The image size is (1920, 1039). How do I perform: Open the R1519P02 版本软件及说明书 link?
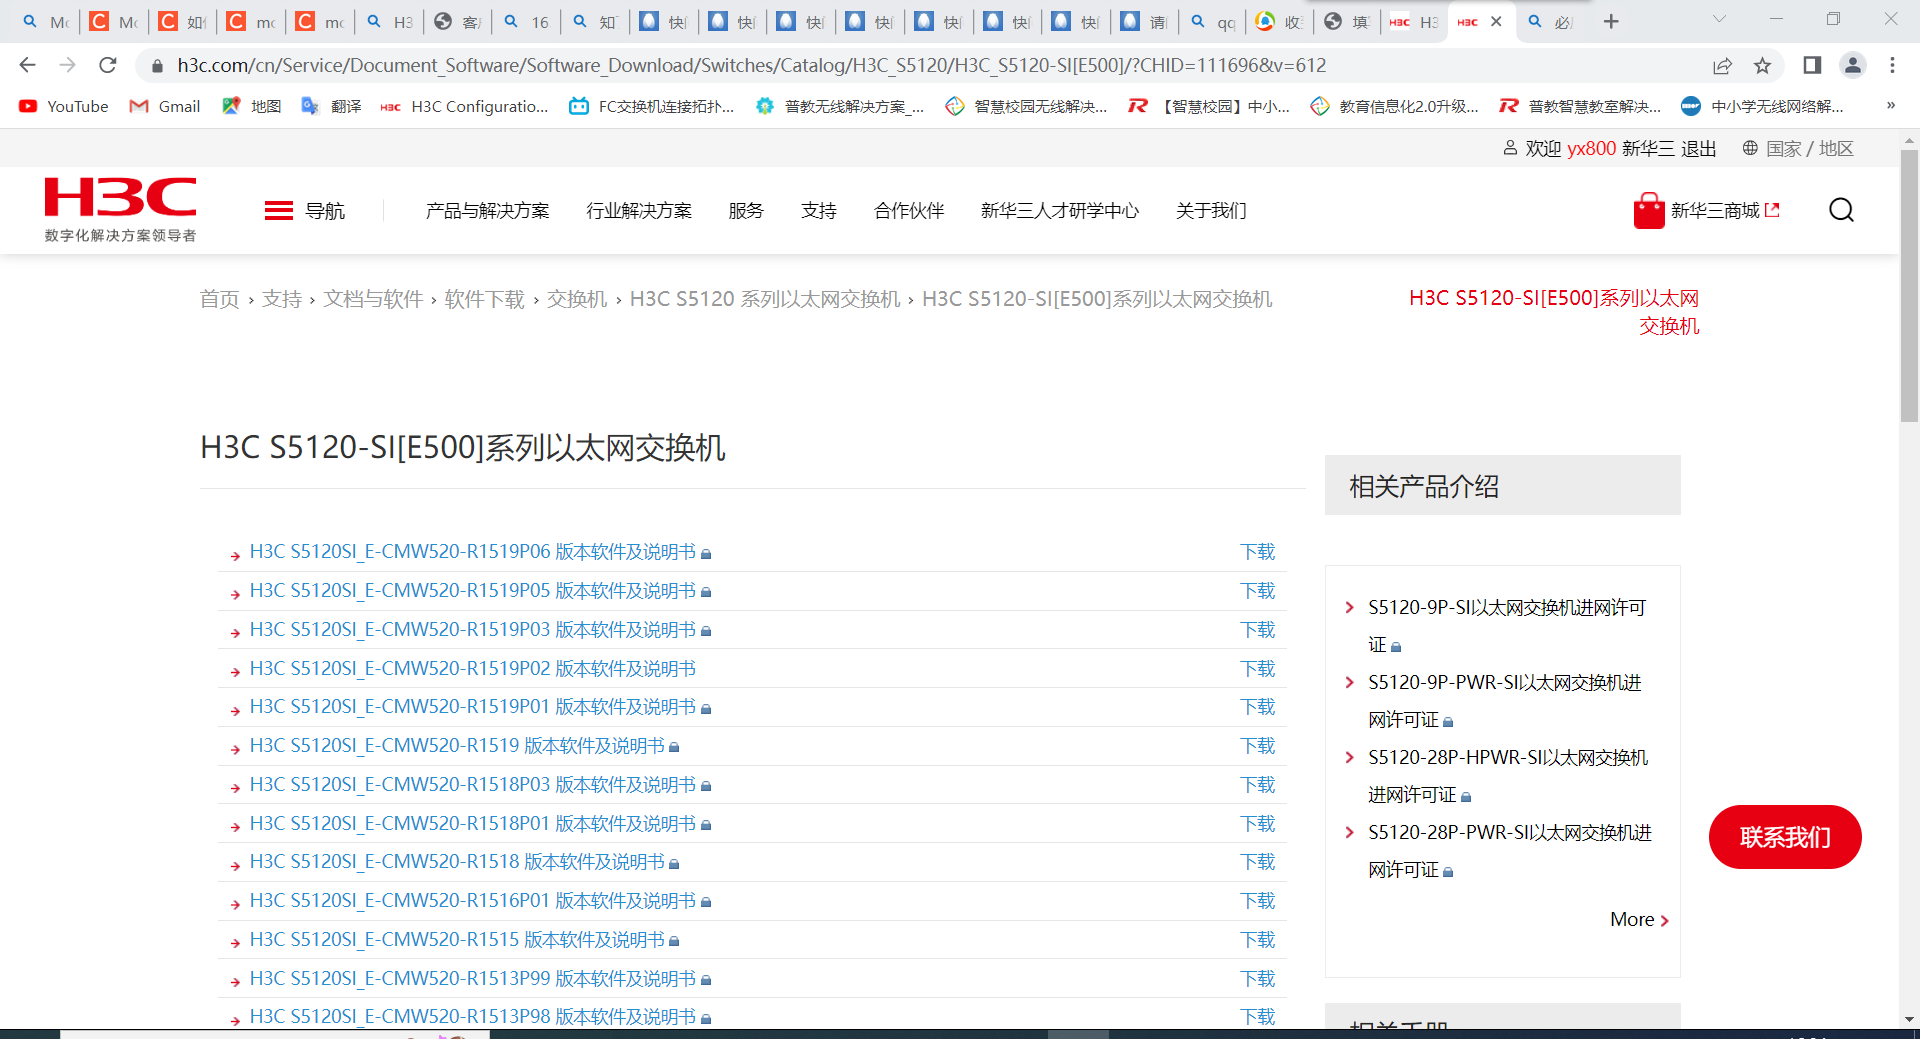tap(473, 669)
